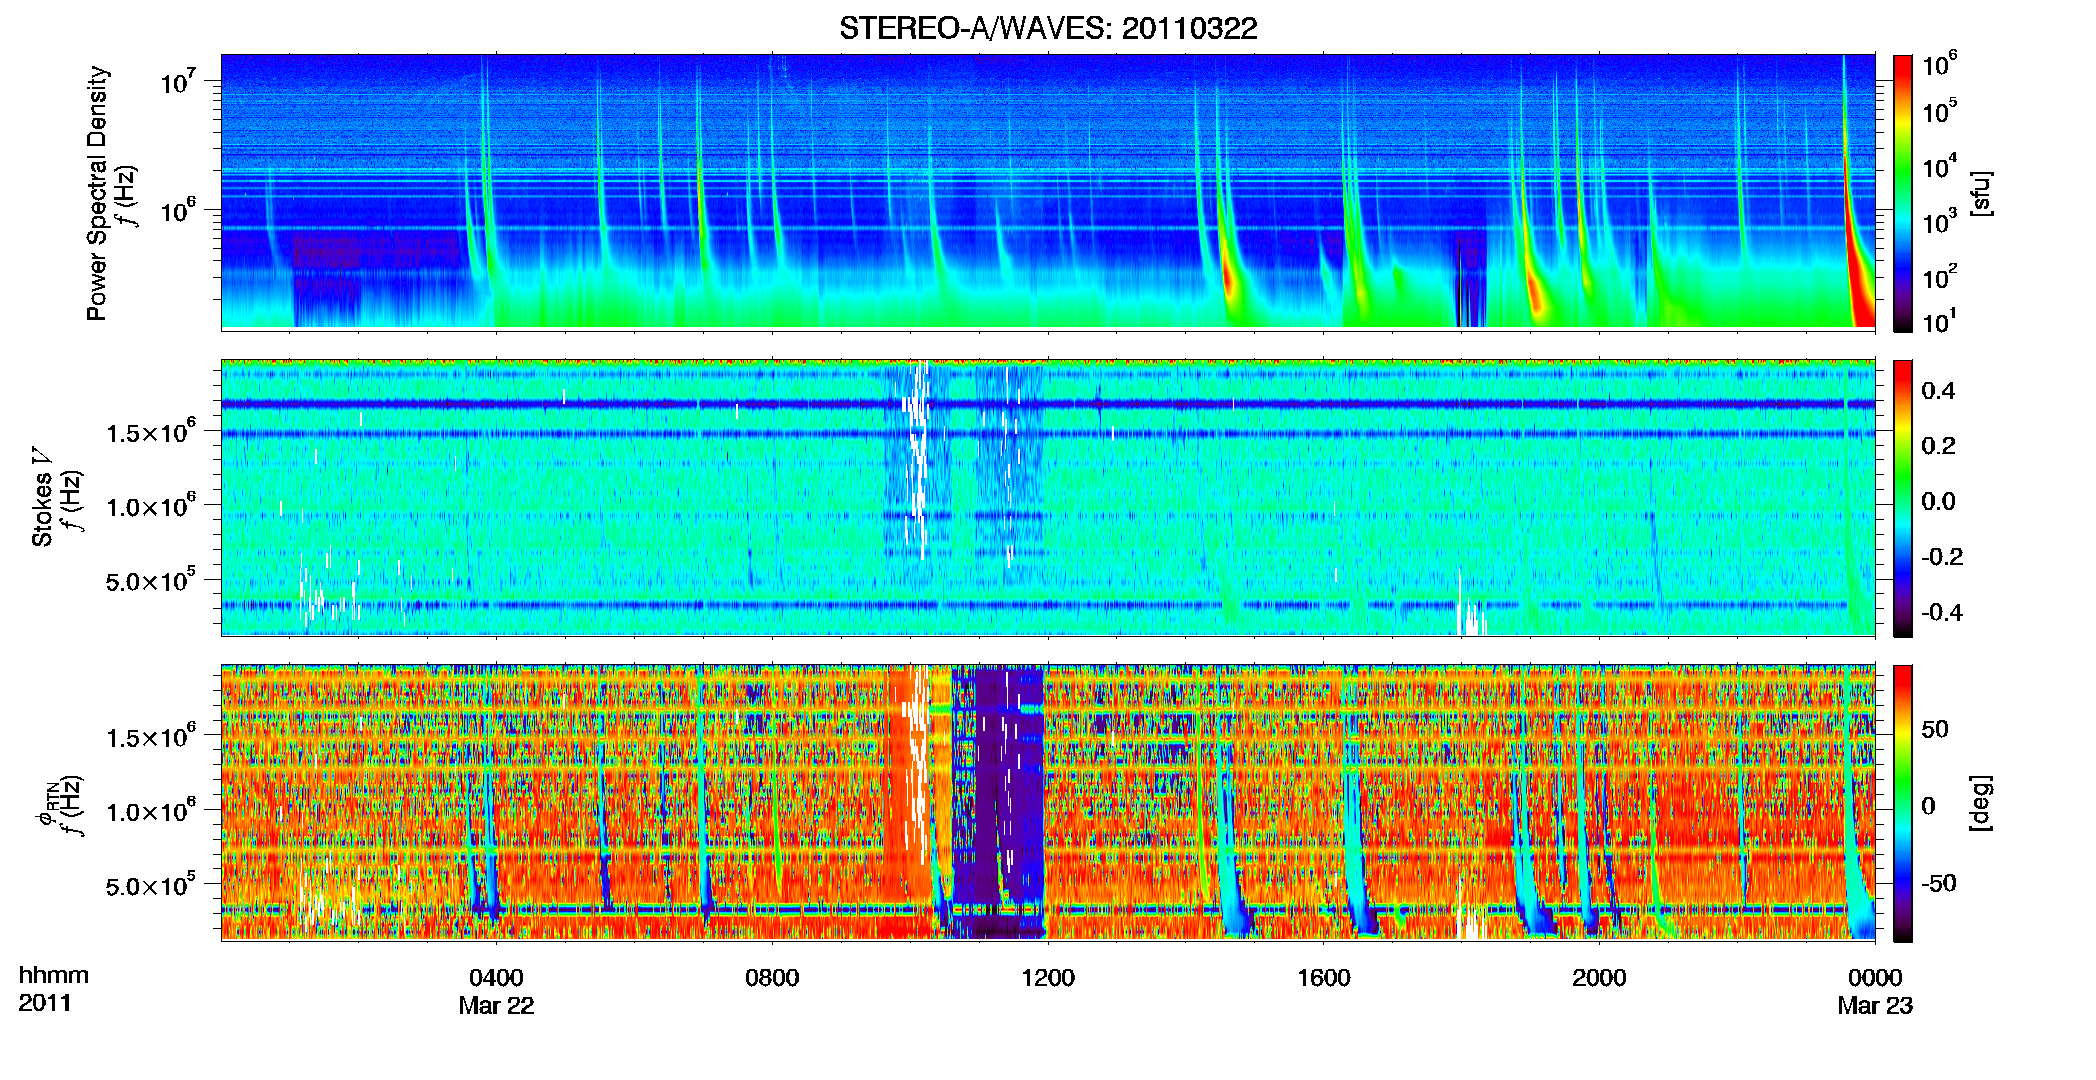Click the Stokes V panel's 5.0×10^5 tick label
This screenshot has height=1080, width=2096.
coord(151,581)
